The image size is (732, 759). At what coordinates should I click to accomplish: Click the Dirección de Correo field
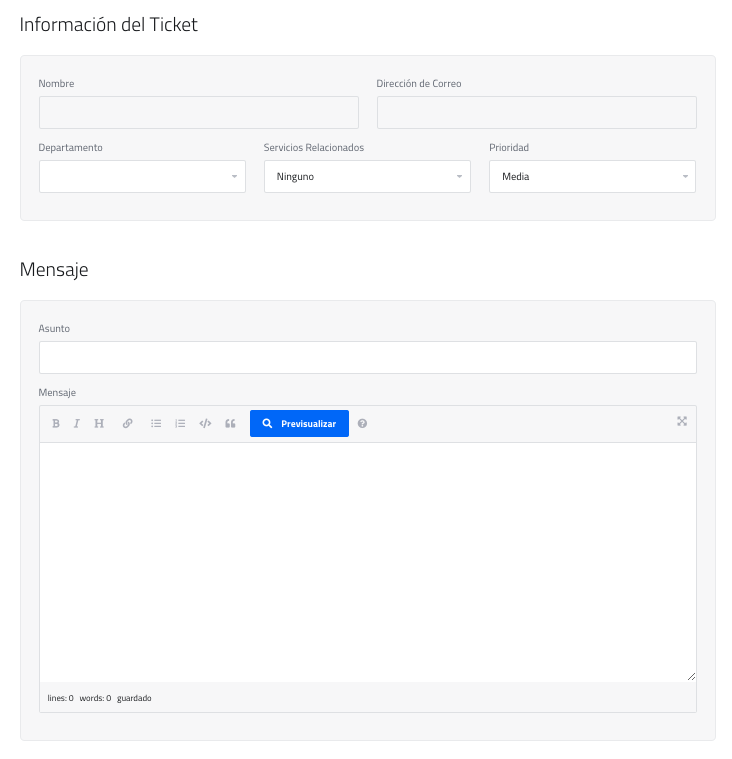pyautogui.click(x=536, y=113)
